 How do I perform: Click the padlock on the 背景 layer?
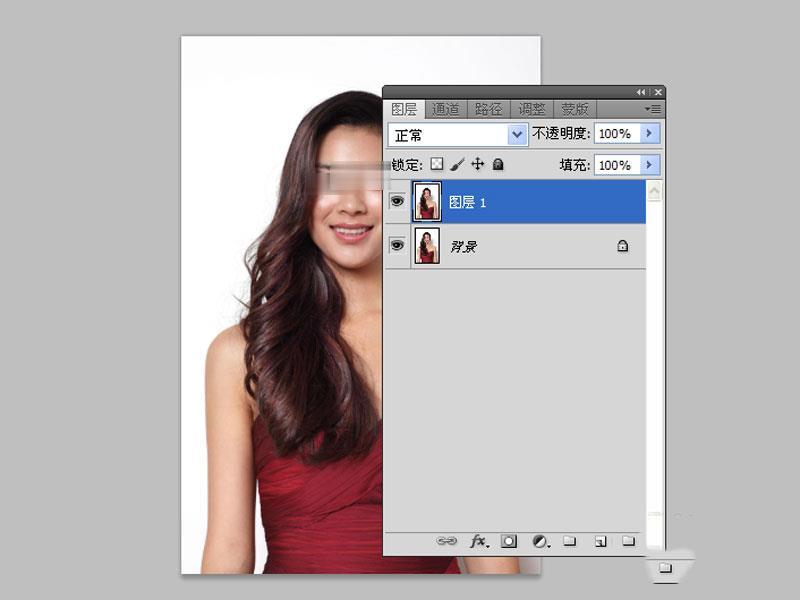[x=622, y=246]
